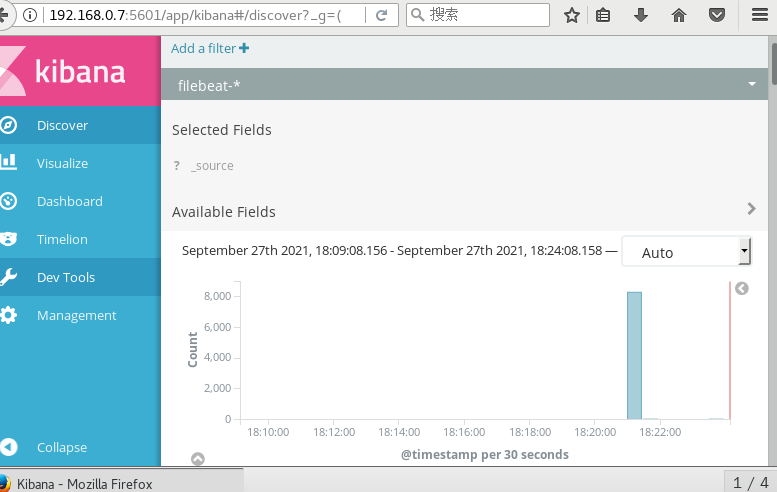Click the _source field type question mark
This screenshot has width=777, height=492.
[176, 165]
